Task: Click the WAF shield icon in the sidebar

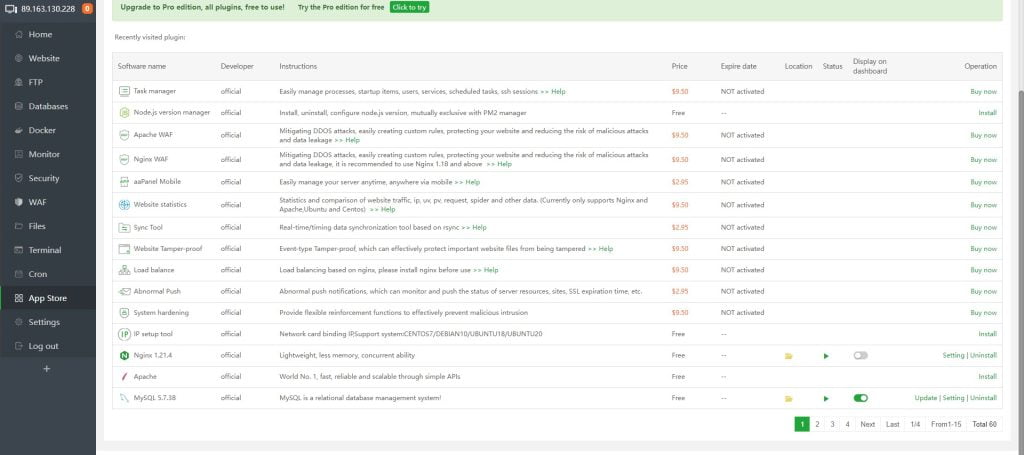Action: pyautogui.click(x=19, y=202)
